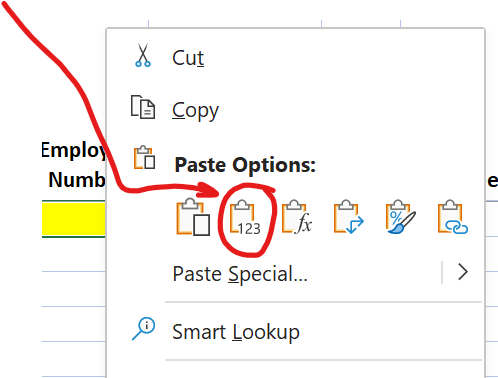Image resolution: width=498 pixels, height=378 pixels.
Task: Pick the Paste Formatting brush option
Action: [x=401, y=217]
